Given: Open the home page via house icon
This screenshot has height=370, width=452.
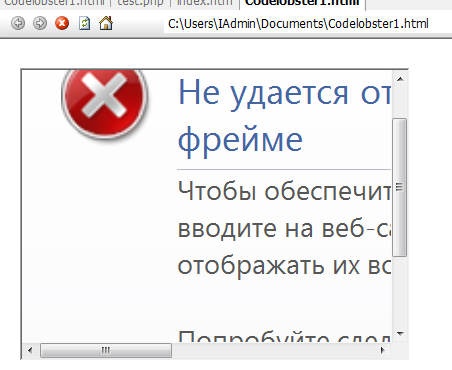Looking at the screenshot, I should pyautogui.click(x=106, y=23).
